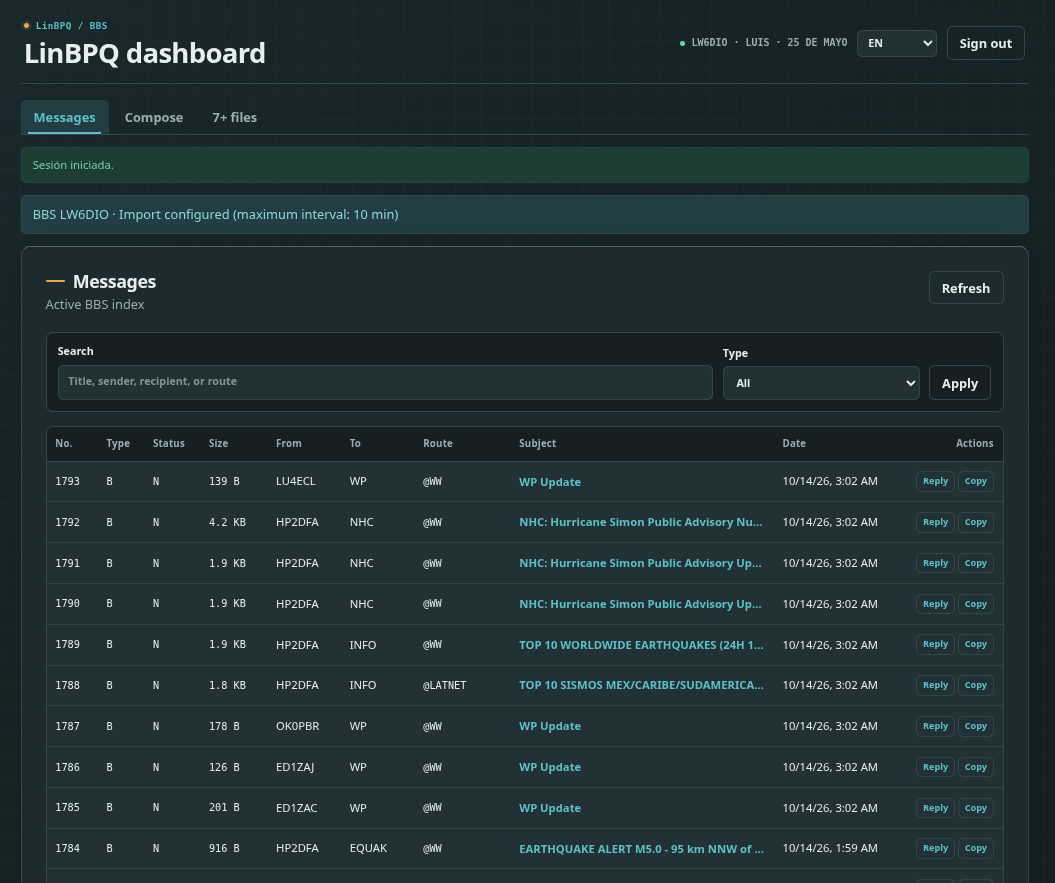Open the Messages tab

tap(65, 117)
